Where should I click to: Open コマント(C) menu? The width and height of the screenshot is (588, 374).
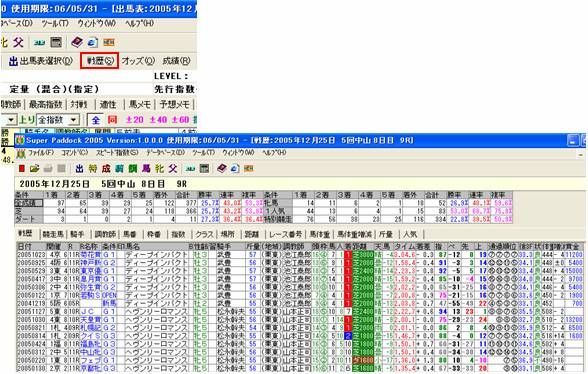(74, 153)
